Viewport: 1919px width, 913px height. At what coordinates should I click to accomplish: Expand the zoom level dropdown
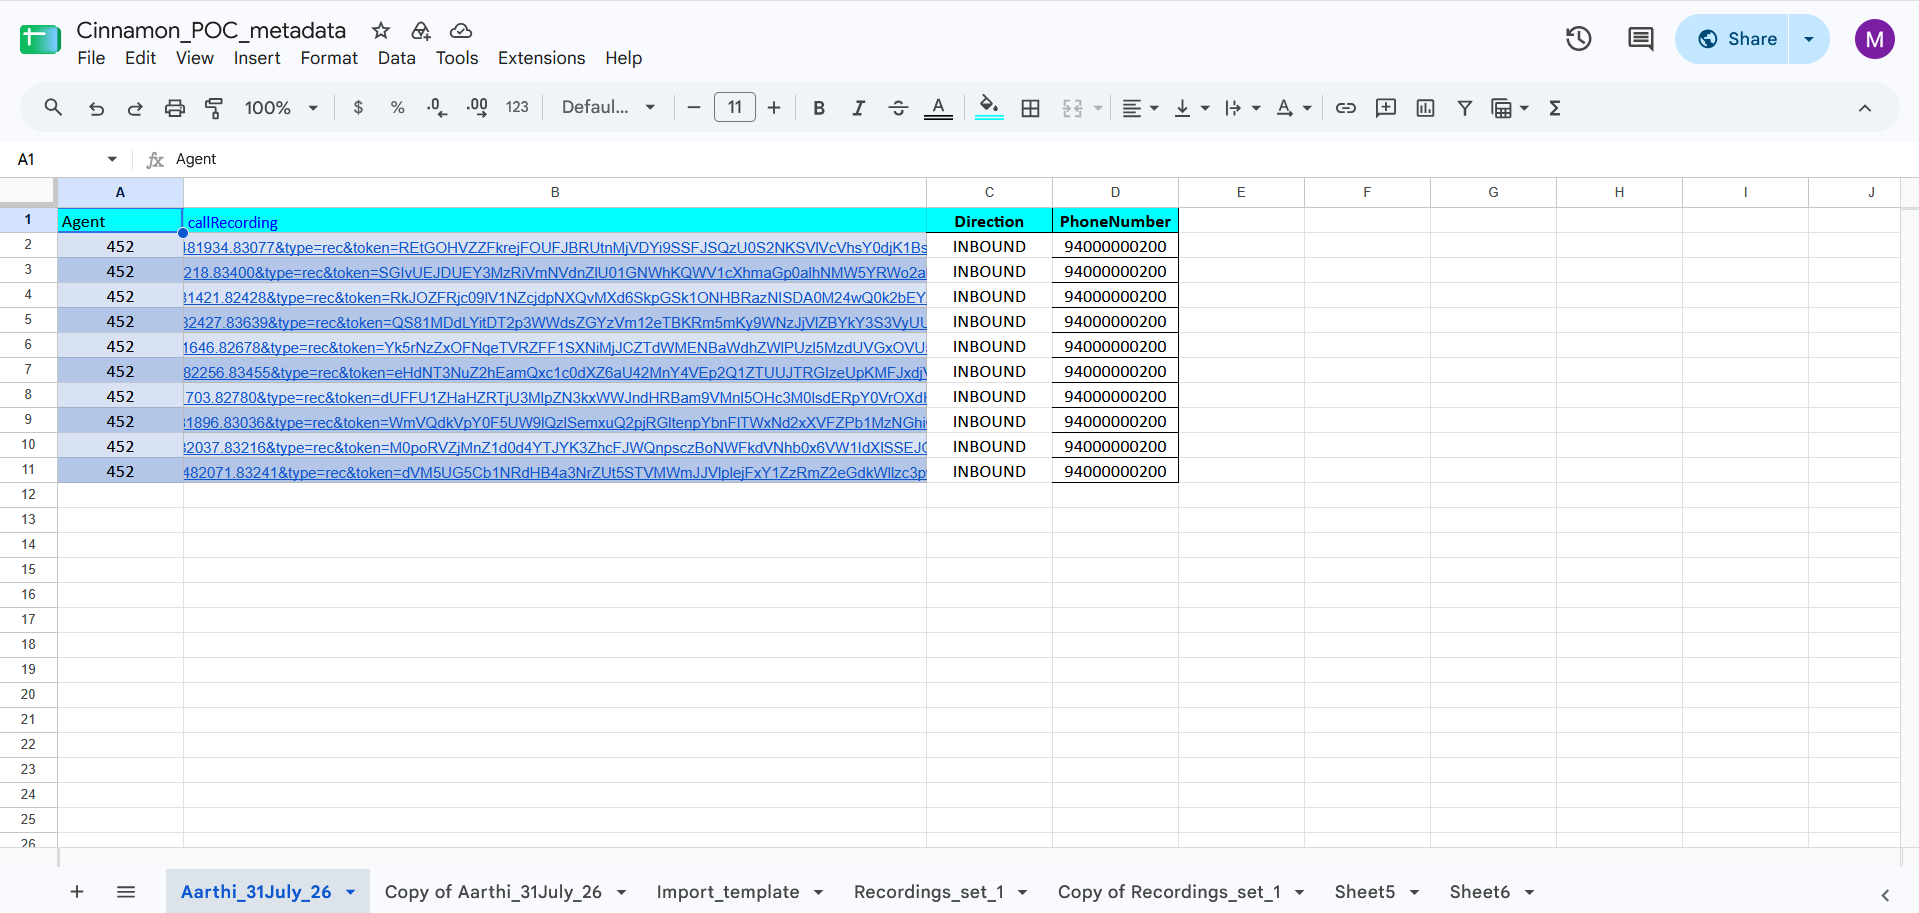point(282,108)
